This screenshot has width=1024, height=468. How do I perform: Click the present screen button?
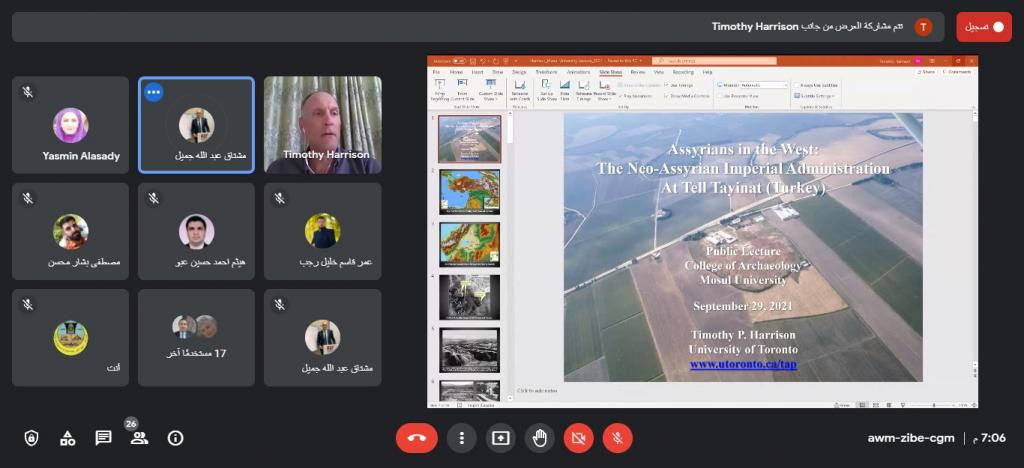(x=500, y=437)
